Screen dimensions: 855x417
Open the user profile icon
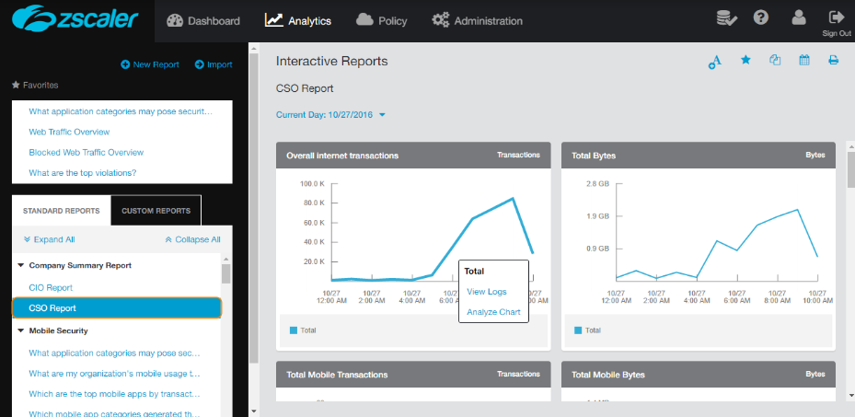click(x=798, y=18)
